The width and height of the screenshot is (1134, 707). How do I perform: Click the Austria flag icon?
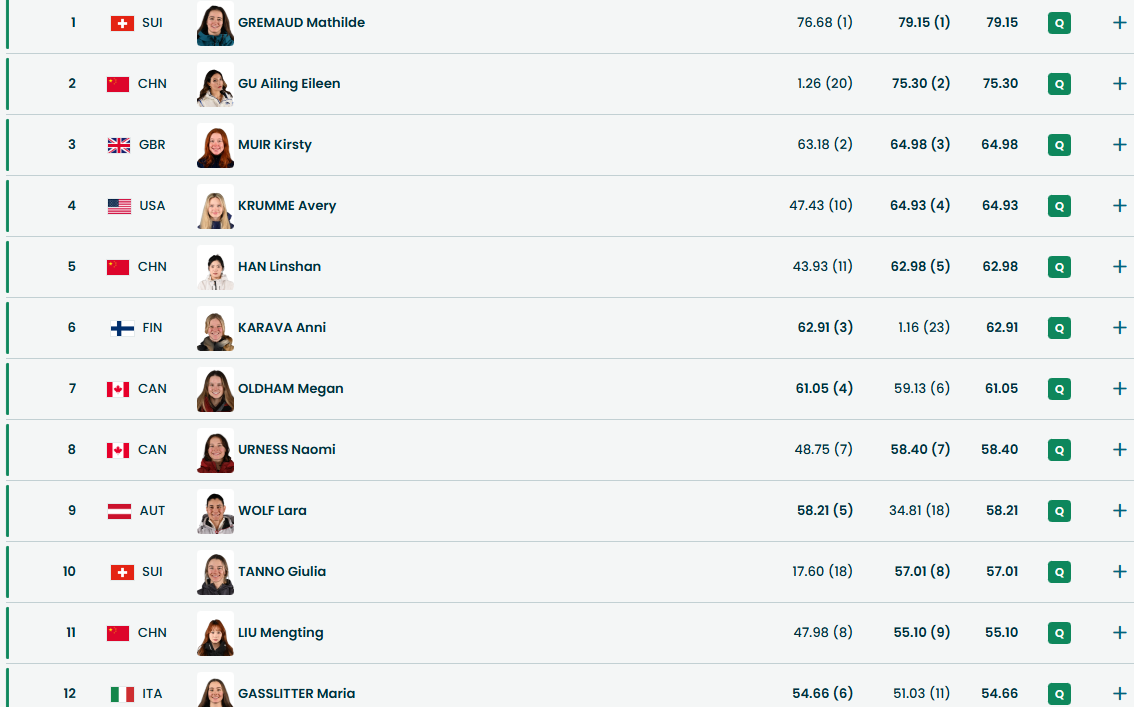click(119, 511)
